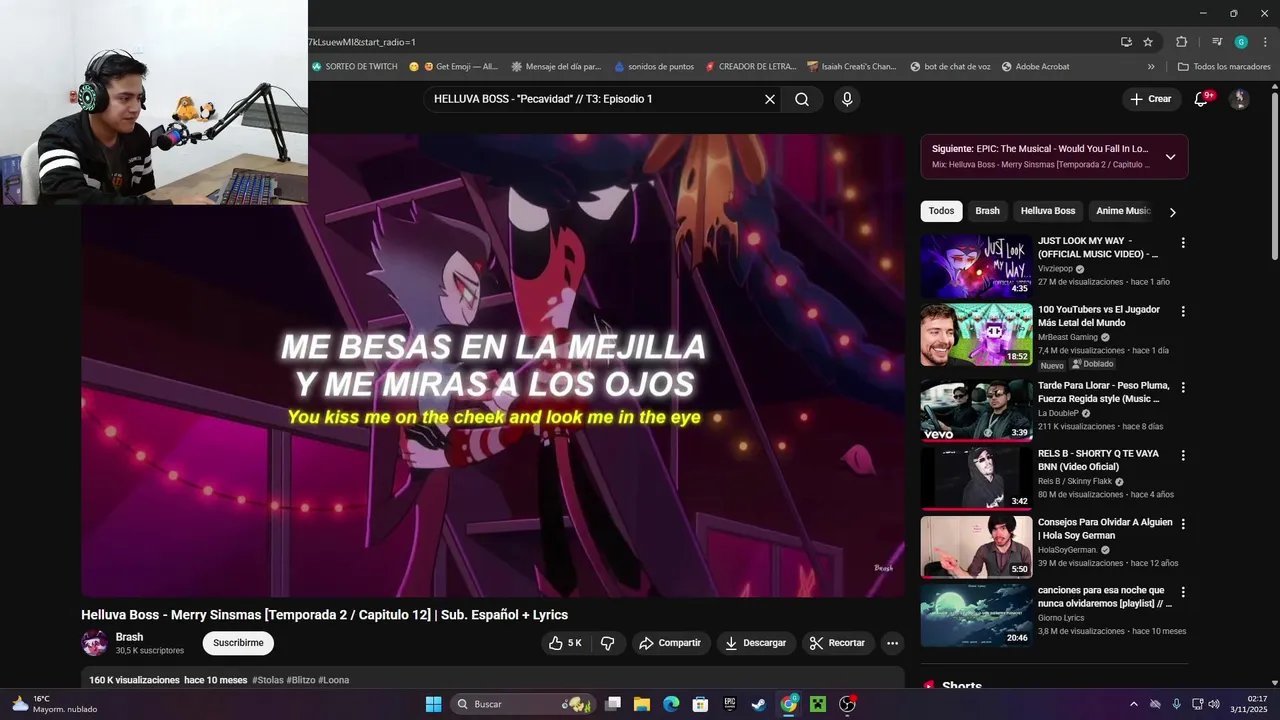Viewport: 1280px width, 720px height.
Task: Open Brash channel avatar
Action: coord(95,643)
